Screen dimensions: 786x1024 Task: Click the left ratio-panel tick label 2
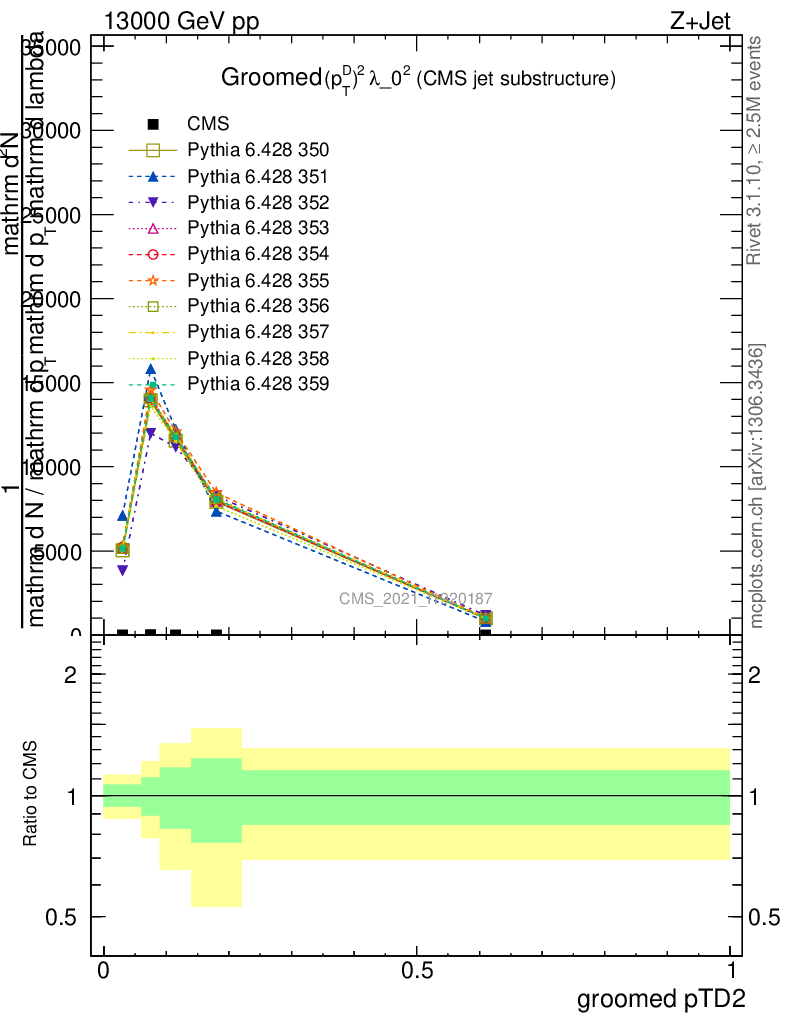tap(70, 675)
